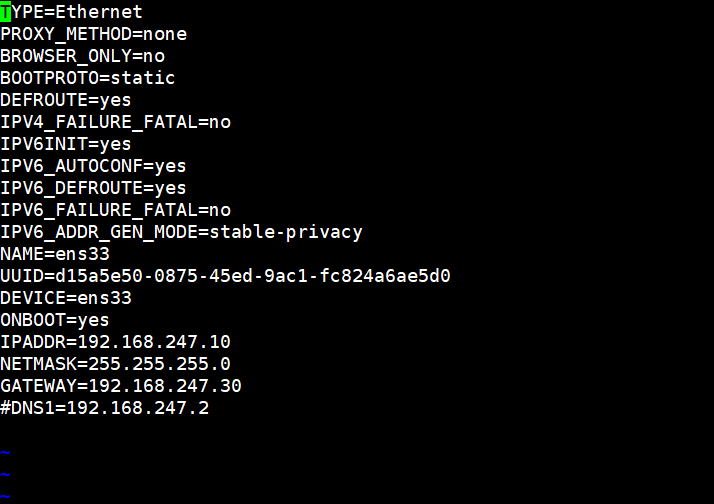This screenshot has width=714, height=504.
Task: Click the IPV6INIT=yes line
Action: pyautogui.click(x=66, y=144)
